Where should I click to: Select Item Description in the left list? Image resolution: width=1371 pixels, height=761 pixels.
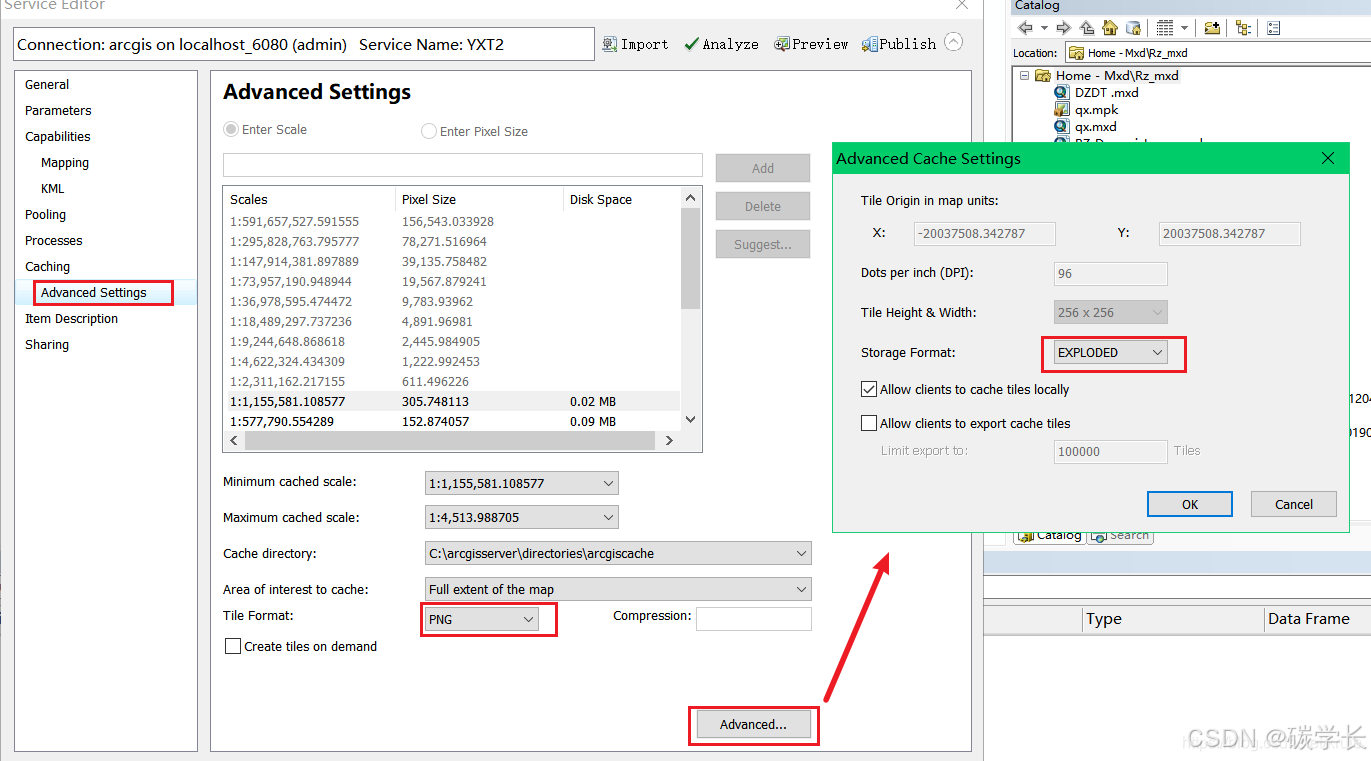point(71,318)
